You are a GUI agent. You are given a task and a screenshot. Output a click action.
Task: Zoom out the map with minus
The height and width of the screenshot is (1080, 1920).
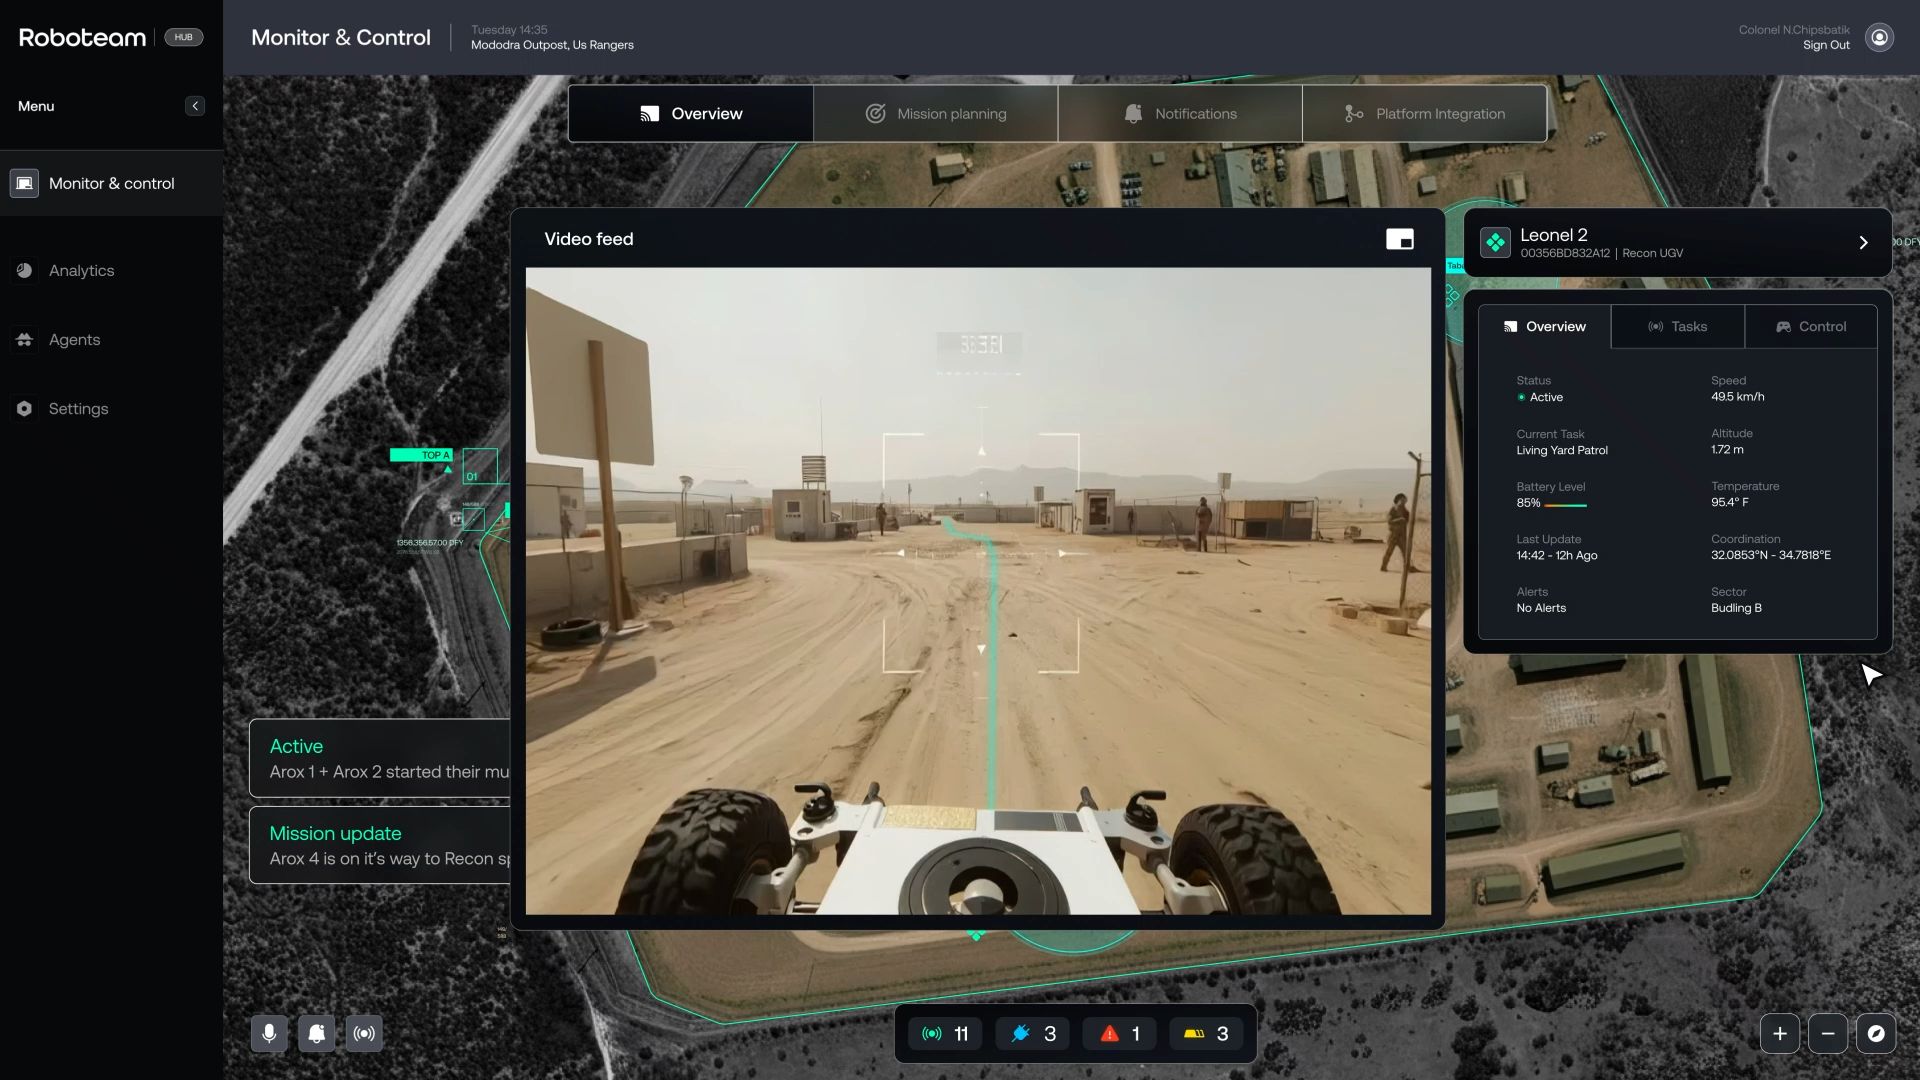pos(1827,1033)
